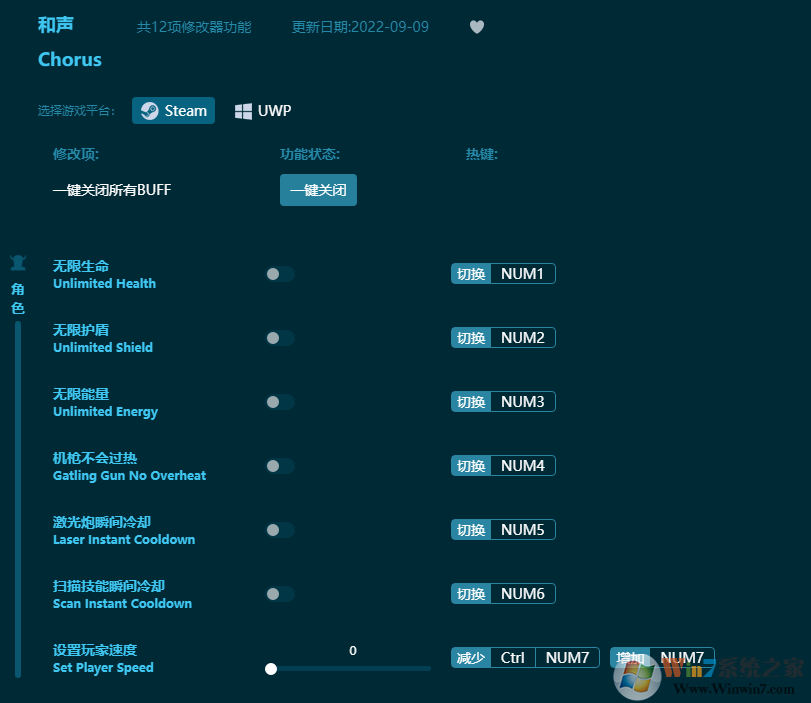Enable the Unlimited Shield toggle
The image size is (811, 703).
click(x=279, y=338)
